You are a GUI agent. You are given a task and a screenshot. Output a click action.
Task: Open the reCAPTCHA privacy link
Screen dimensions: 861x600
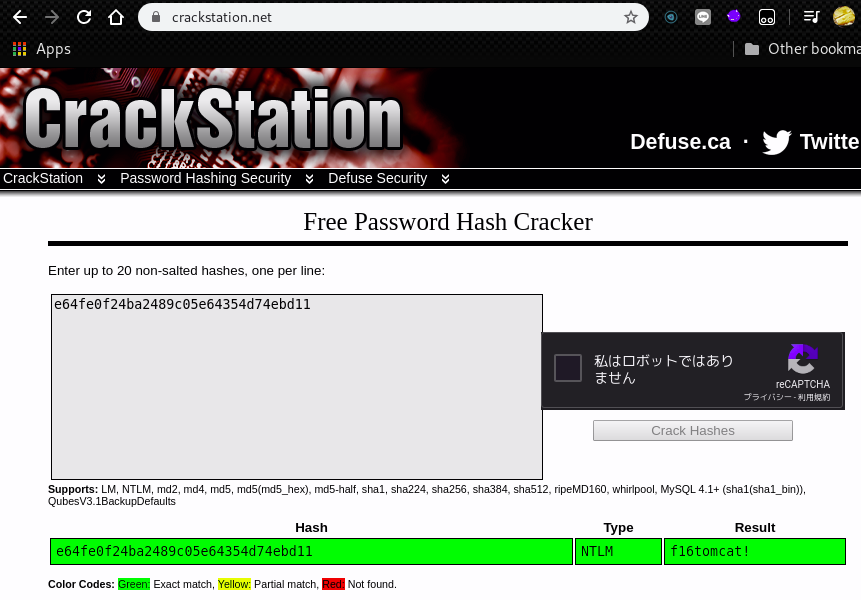click(x=767, y=397)
